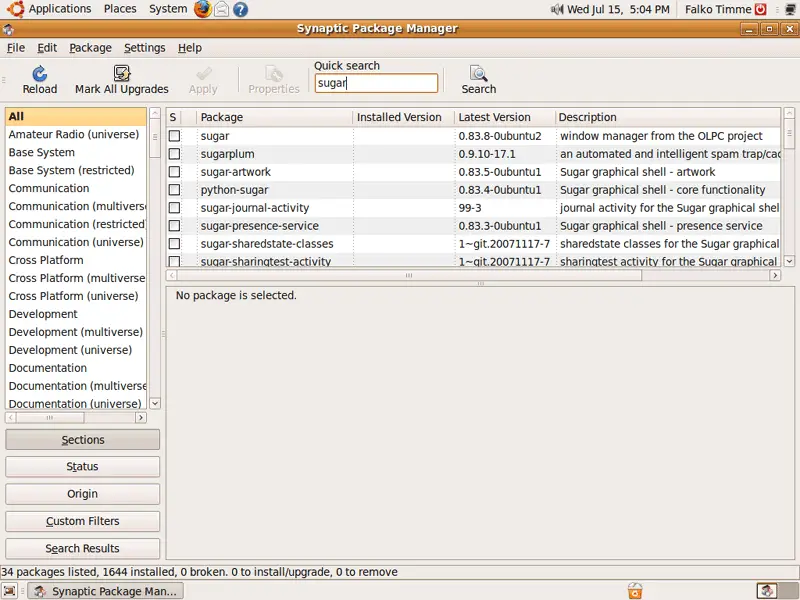
Task: Mark the sugar-journal-activity checkbox
Action: point(174,208)
